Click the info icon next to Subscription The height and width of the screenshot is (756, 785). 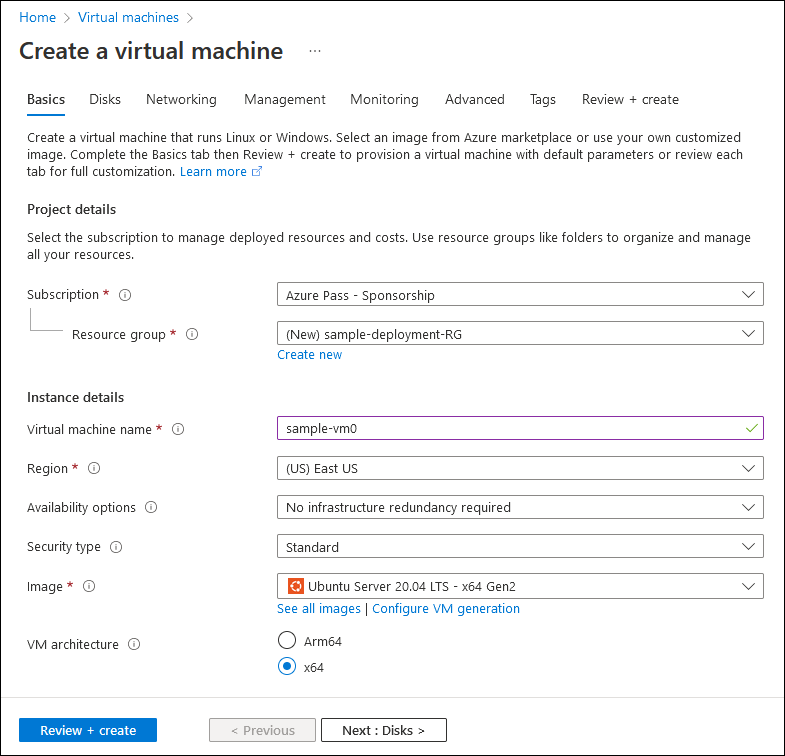coord(125,295)
